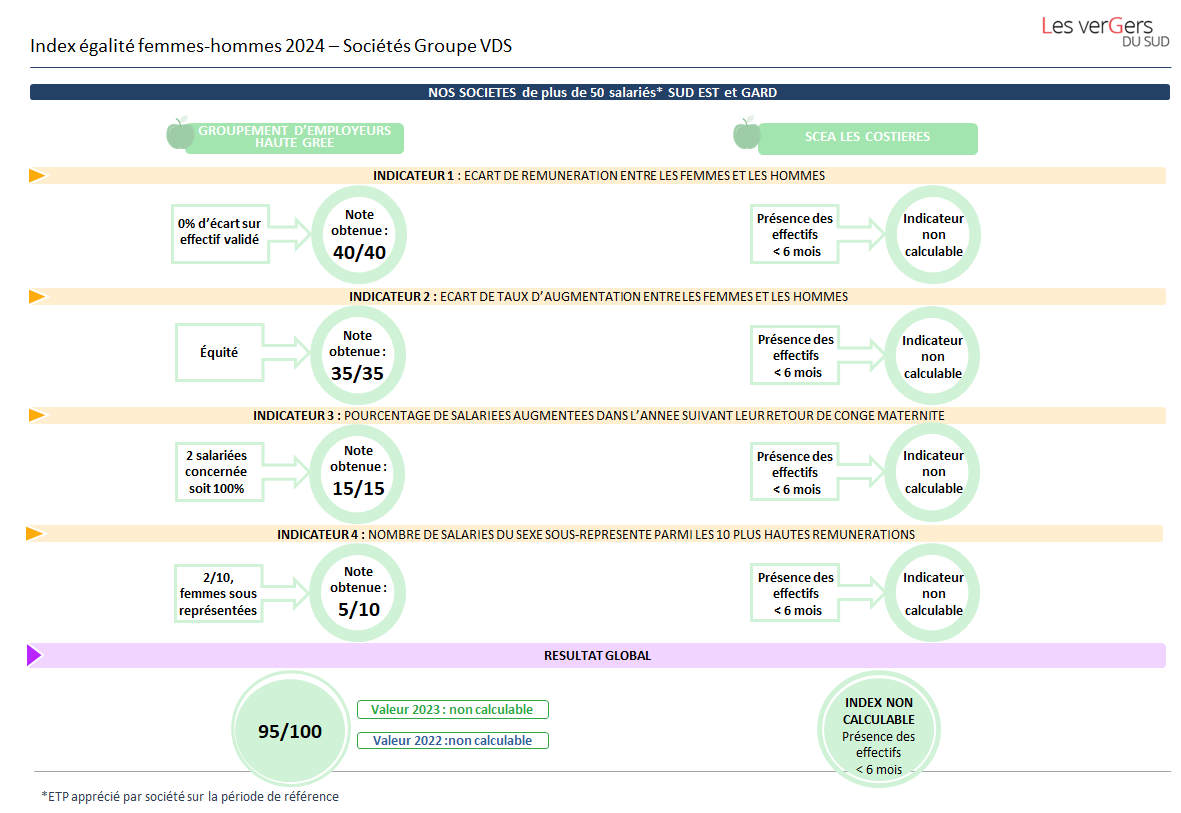
Task: Select the 'Groupement d'Employeurs Haute Grée' label
Action: click(x=294, y=139)
